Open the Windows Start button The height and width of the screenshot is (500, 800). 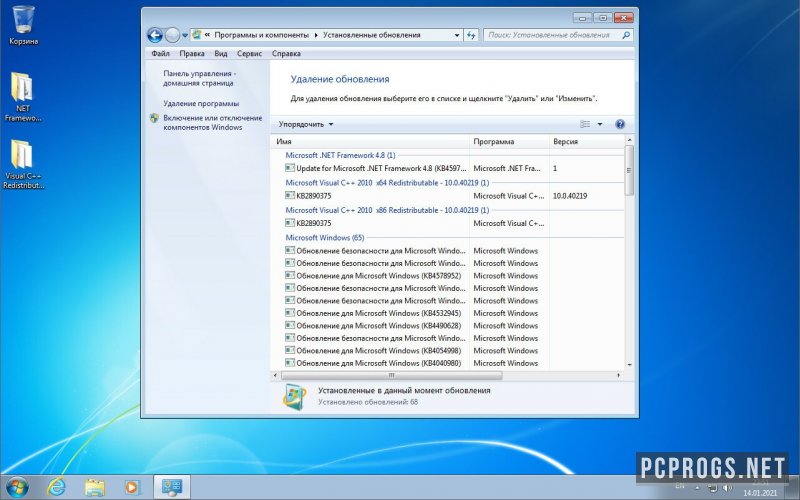17,486
